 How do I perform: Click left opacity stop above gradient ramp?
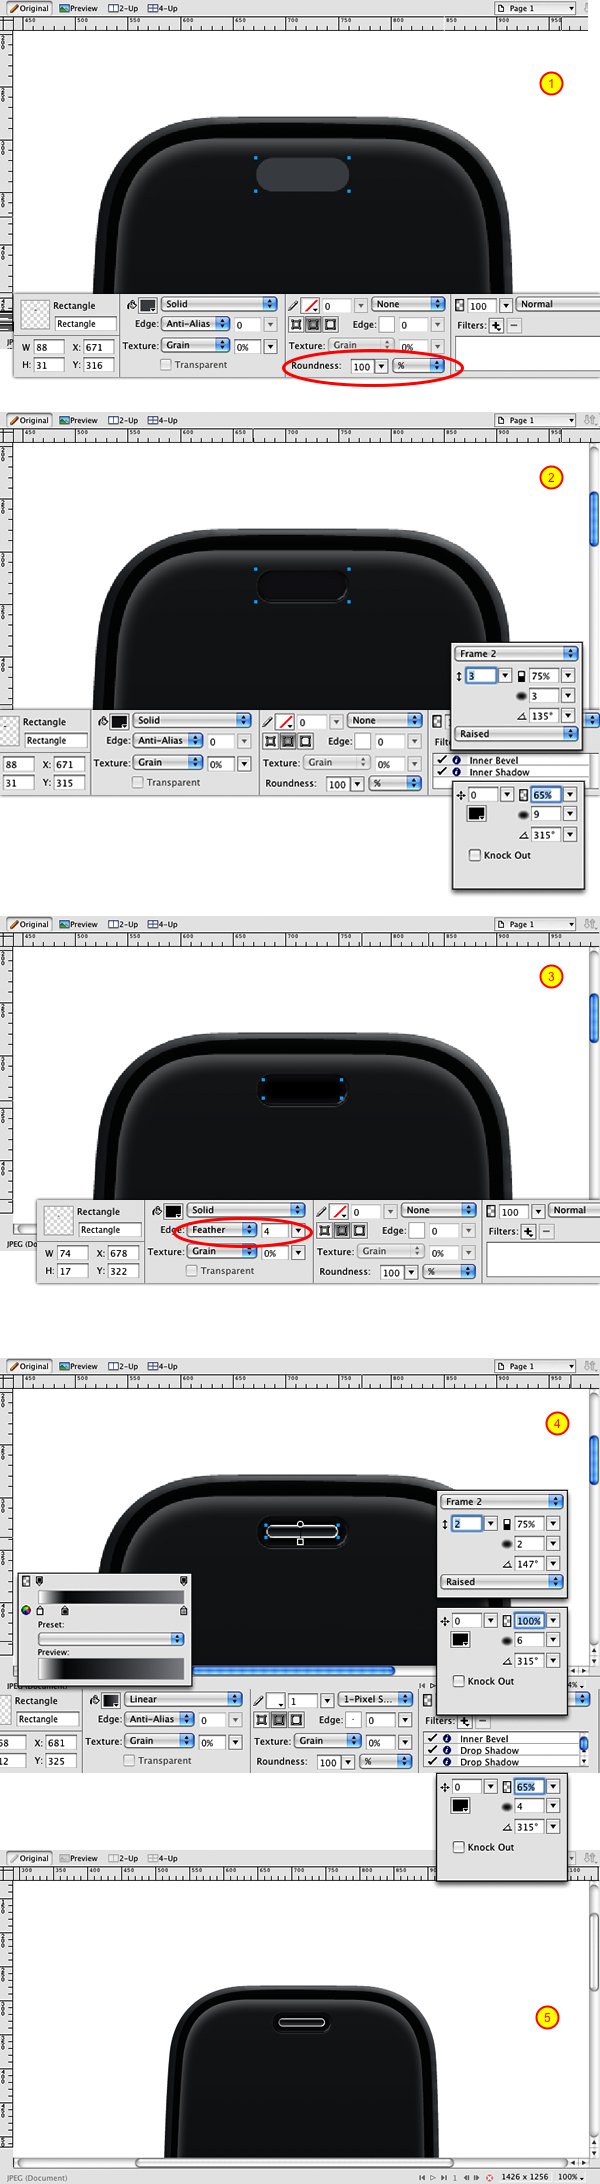pos(39,1580)
